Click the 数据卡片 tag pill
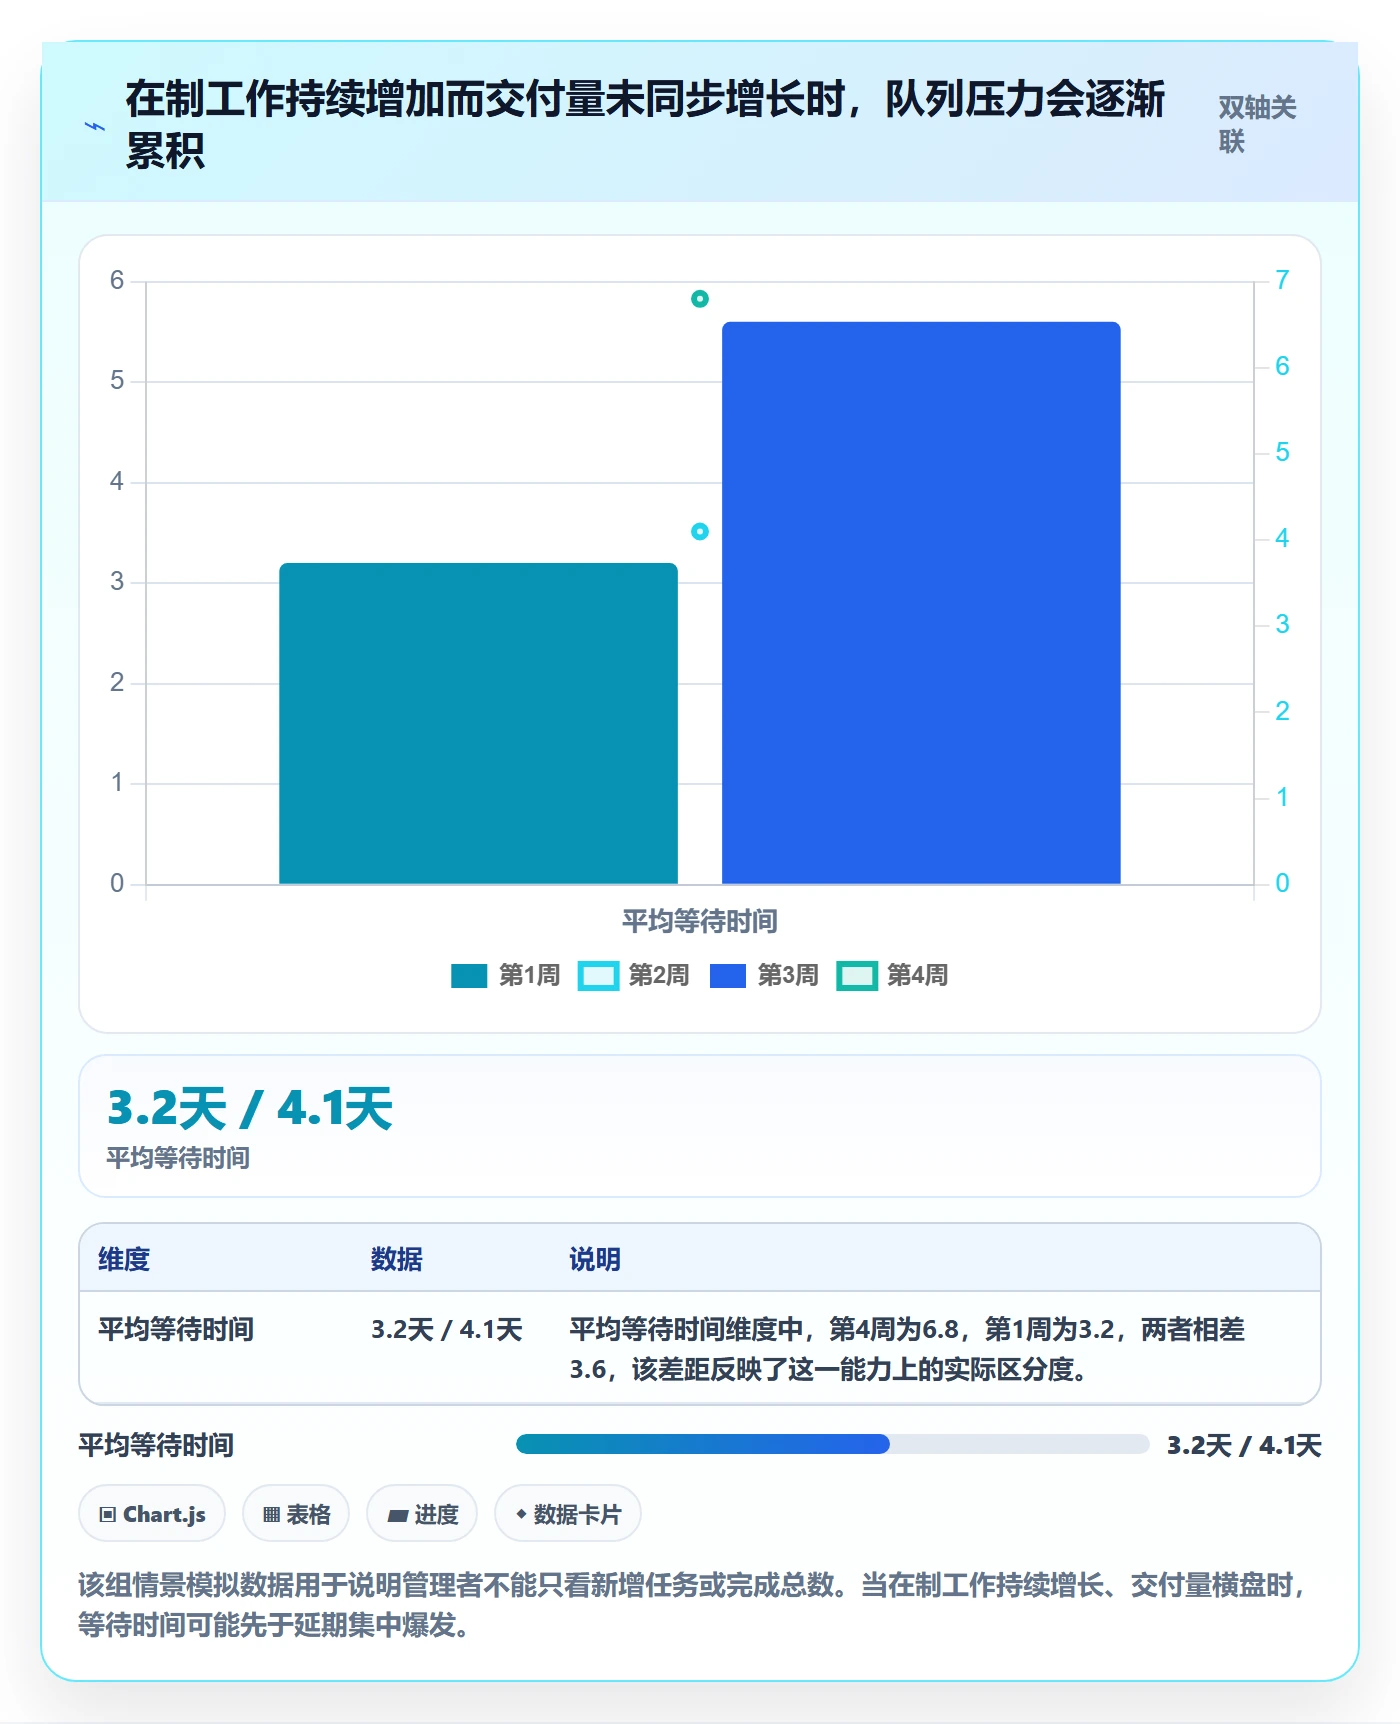The height and width of the screenshot is (1724, 1400). point(568,1514)
